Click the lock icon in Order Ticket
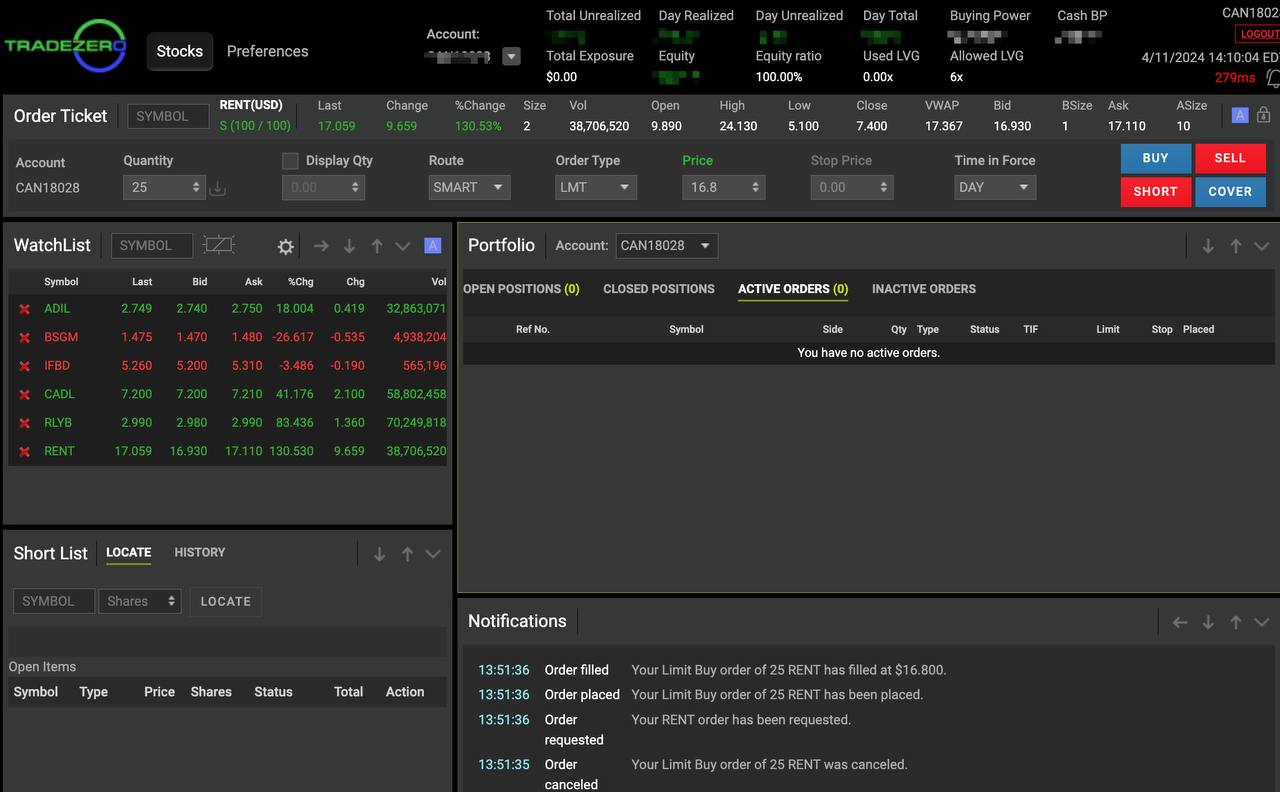This screenshot has height=792, width=1280. point(1263,115)
